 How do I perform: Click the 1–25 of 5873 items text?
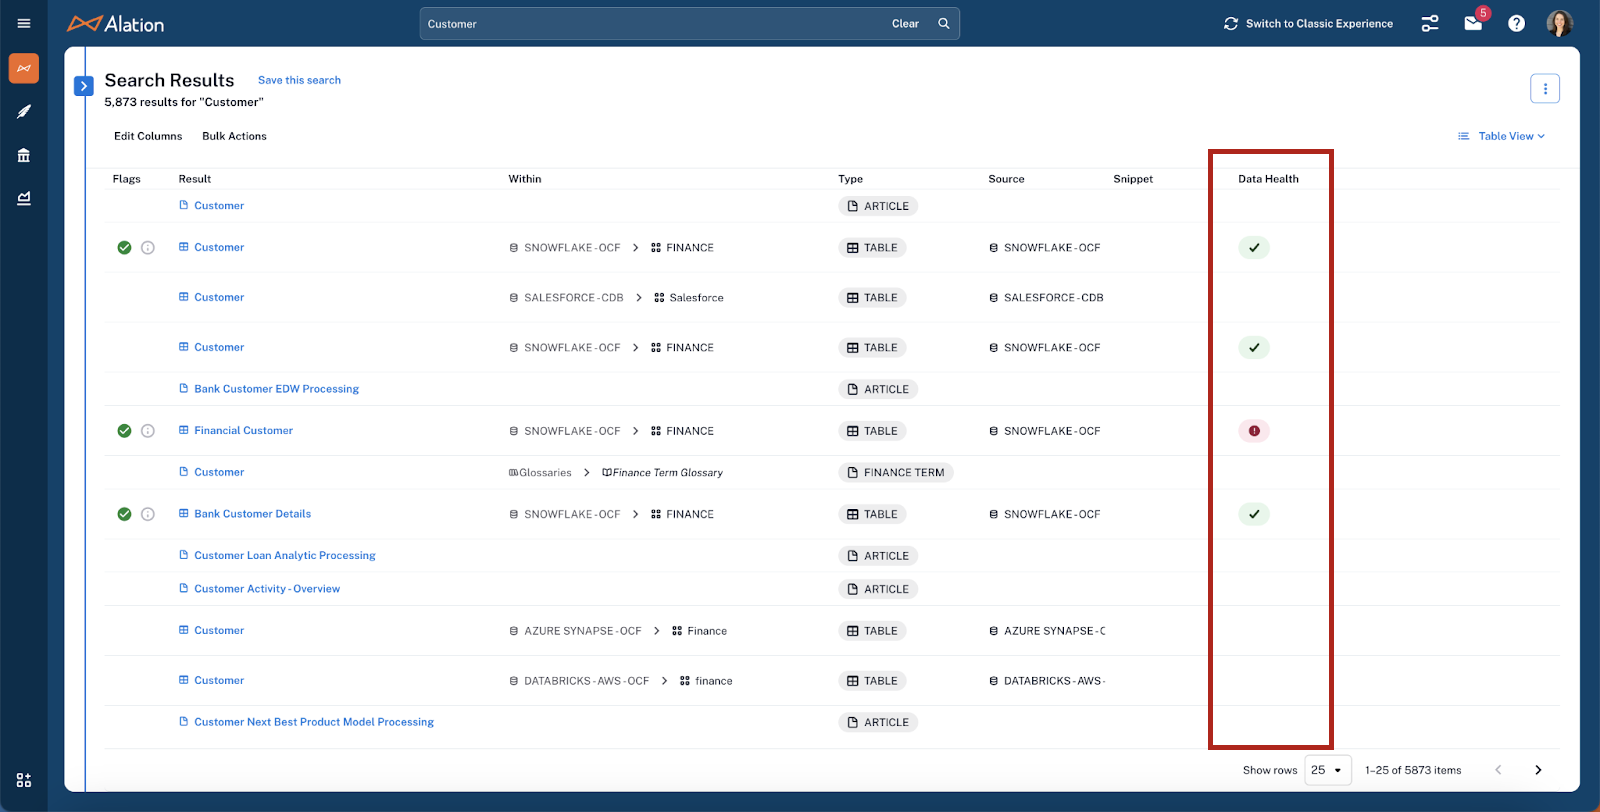click(1413, 770)
